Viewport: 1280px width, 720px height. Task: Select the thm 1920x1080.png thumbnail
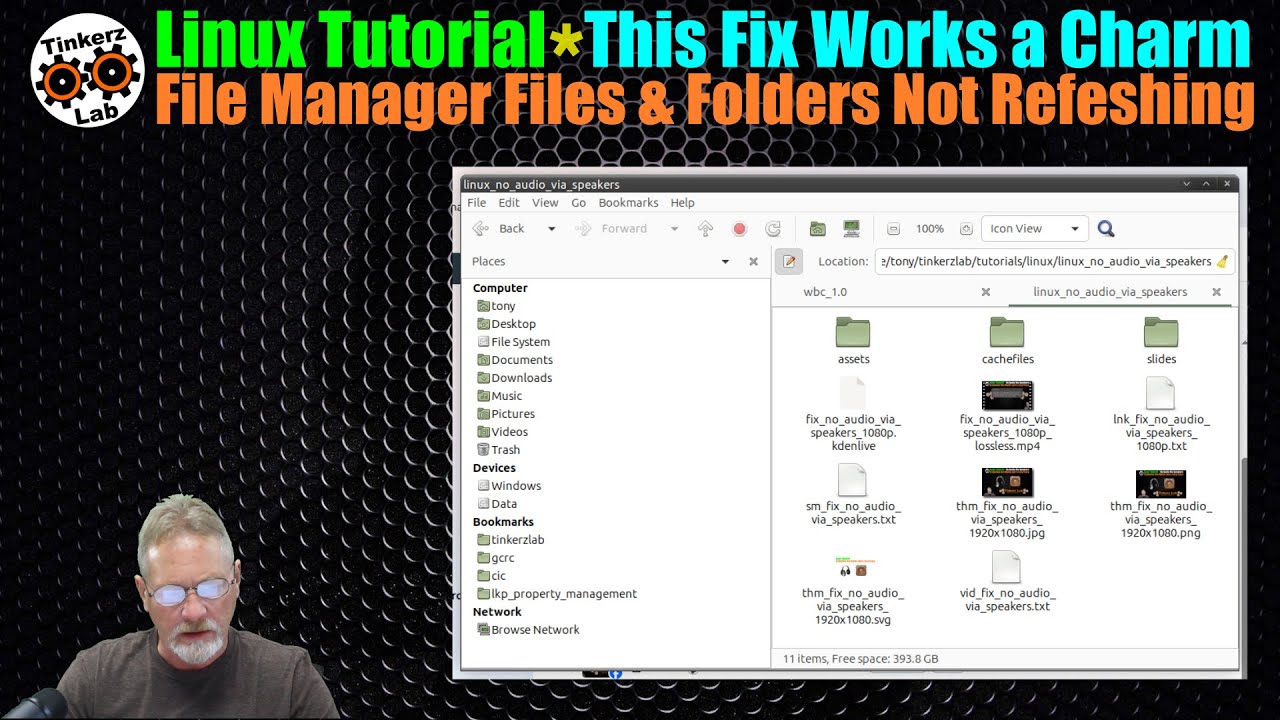[x=1161, y=483]
